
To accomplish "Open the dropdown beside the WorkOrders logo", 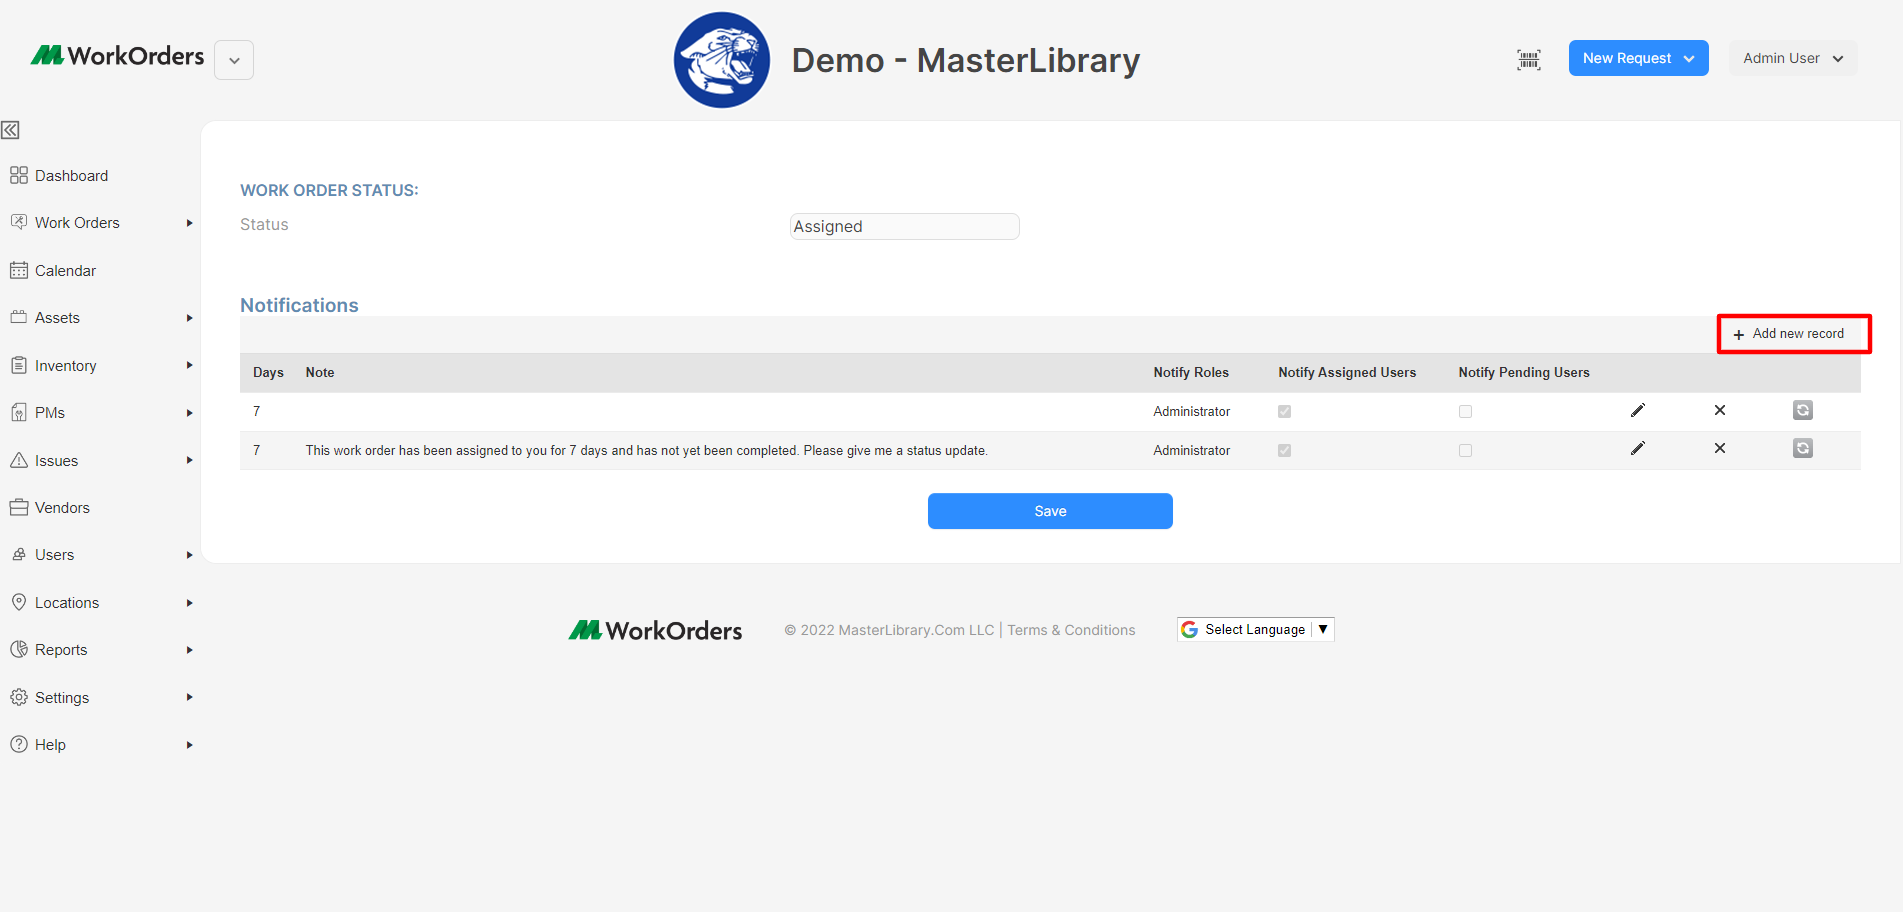I will 234,60.
